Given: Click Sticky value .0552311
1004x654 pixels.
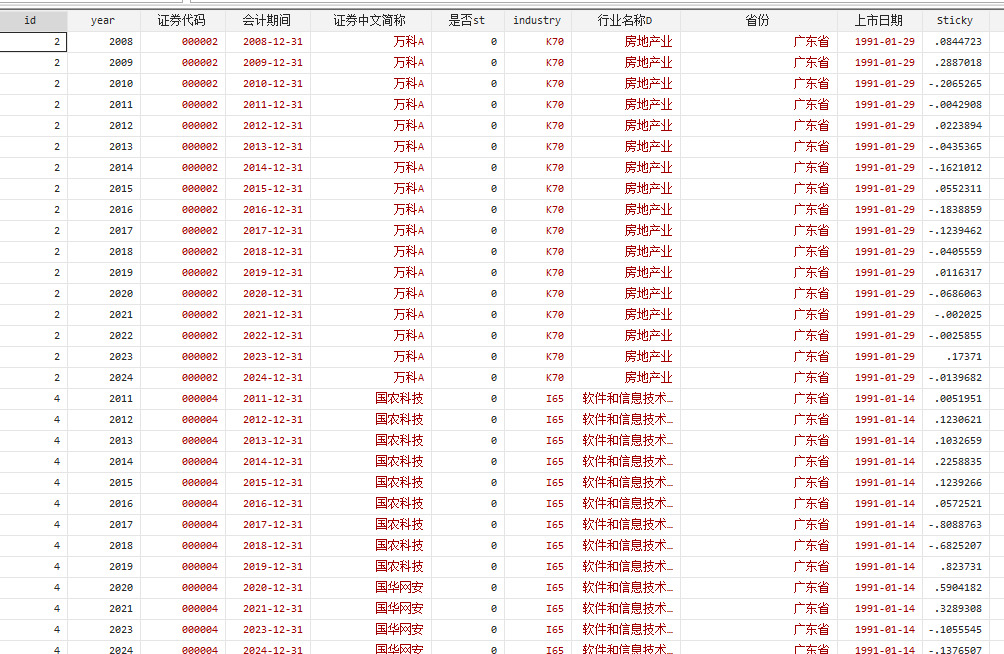Looking at the screenshot, I should point(958,189).
